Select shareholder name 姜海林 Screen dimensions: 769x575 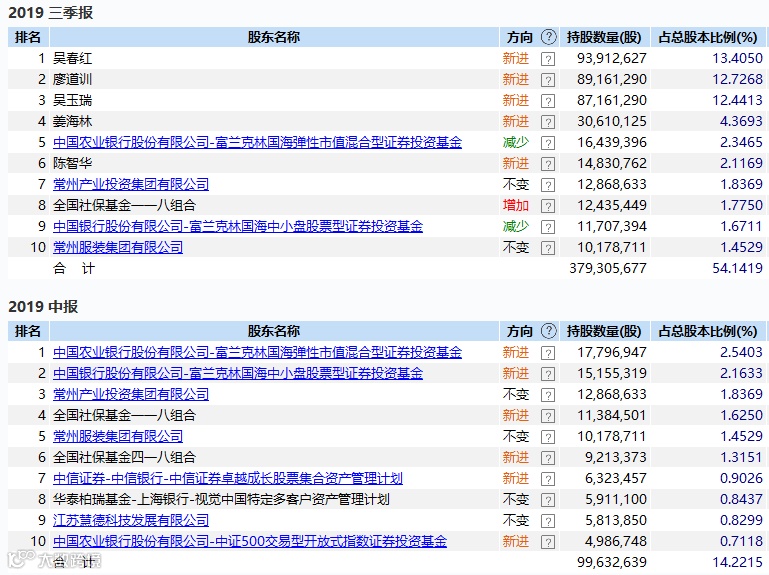click(x=73, y=121)
